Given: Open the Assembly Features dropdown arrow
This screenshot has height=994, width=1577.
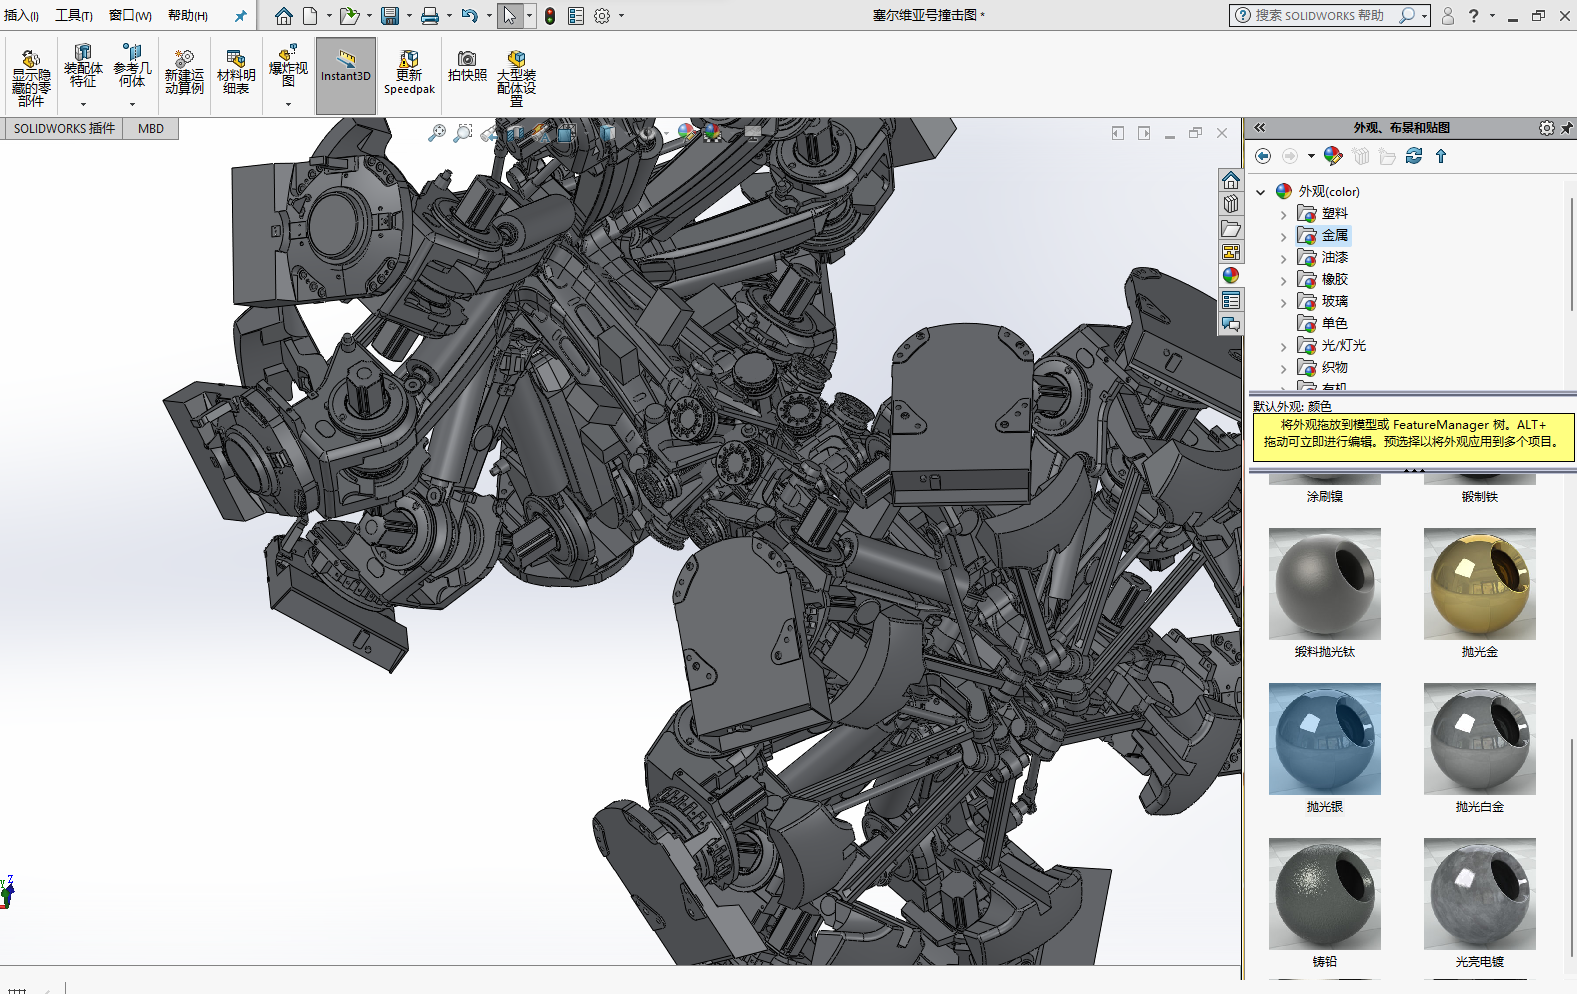Looking at the screenshot, I should (x=83, y=104).
